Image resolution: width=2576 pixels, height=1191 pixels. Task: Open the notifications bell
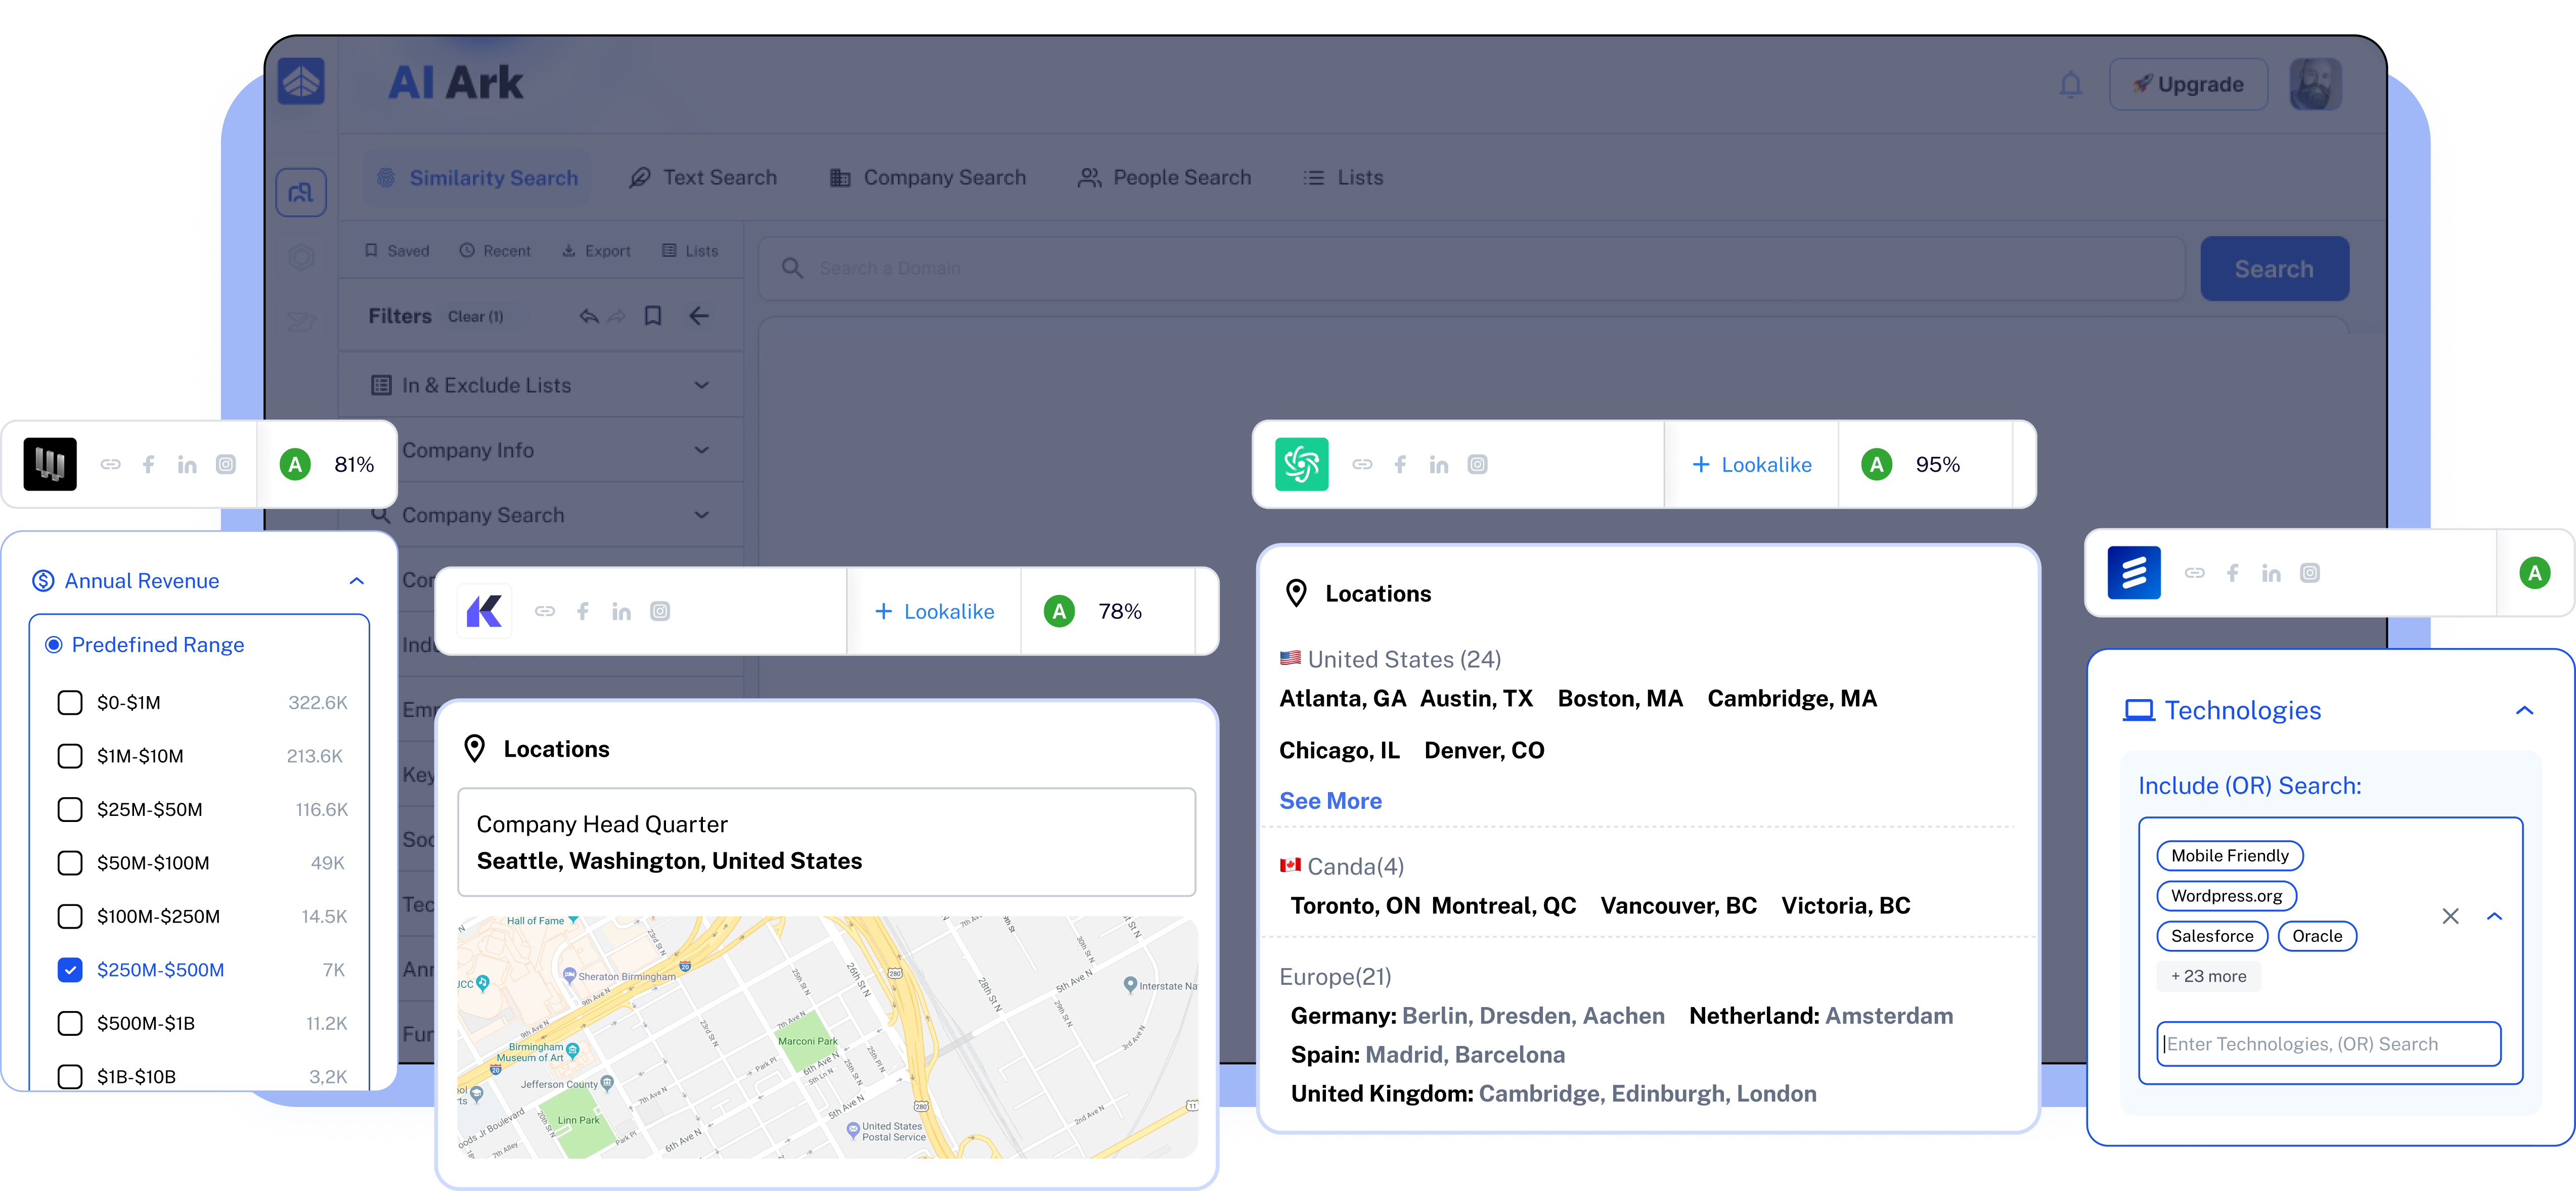(x=2070, y=84)
